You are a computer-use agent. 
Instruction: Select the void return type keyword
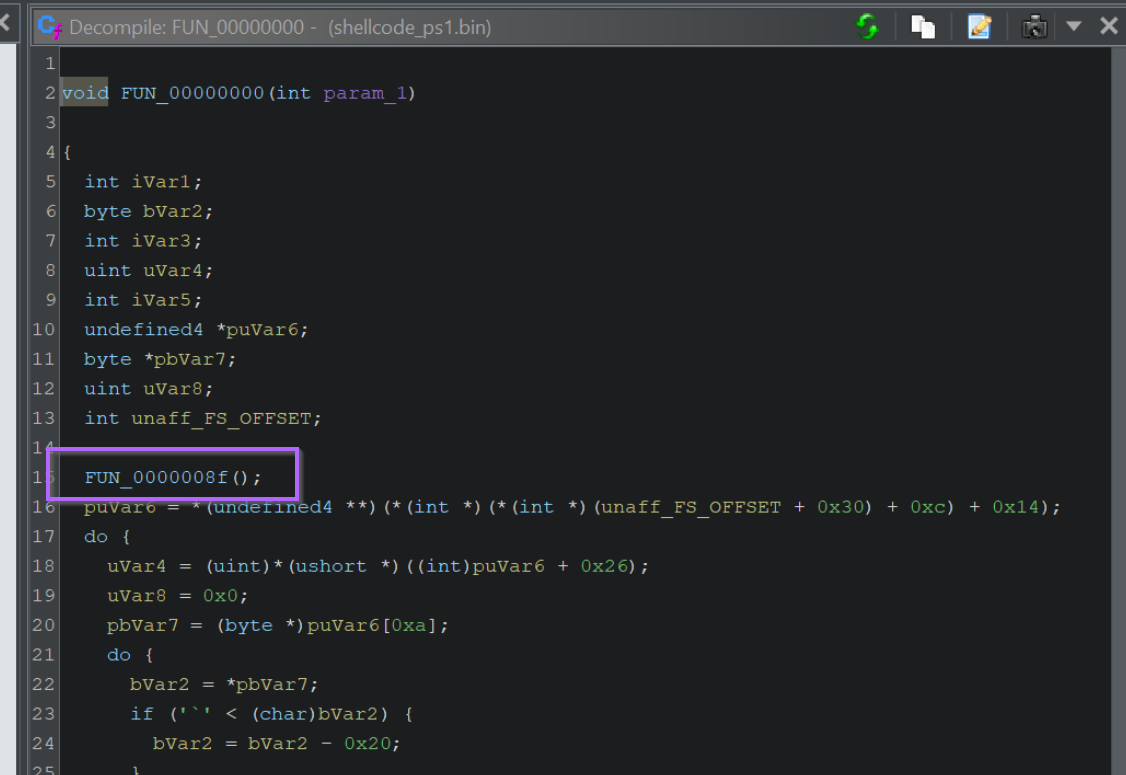[x=85, y=93]
